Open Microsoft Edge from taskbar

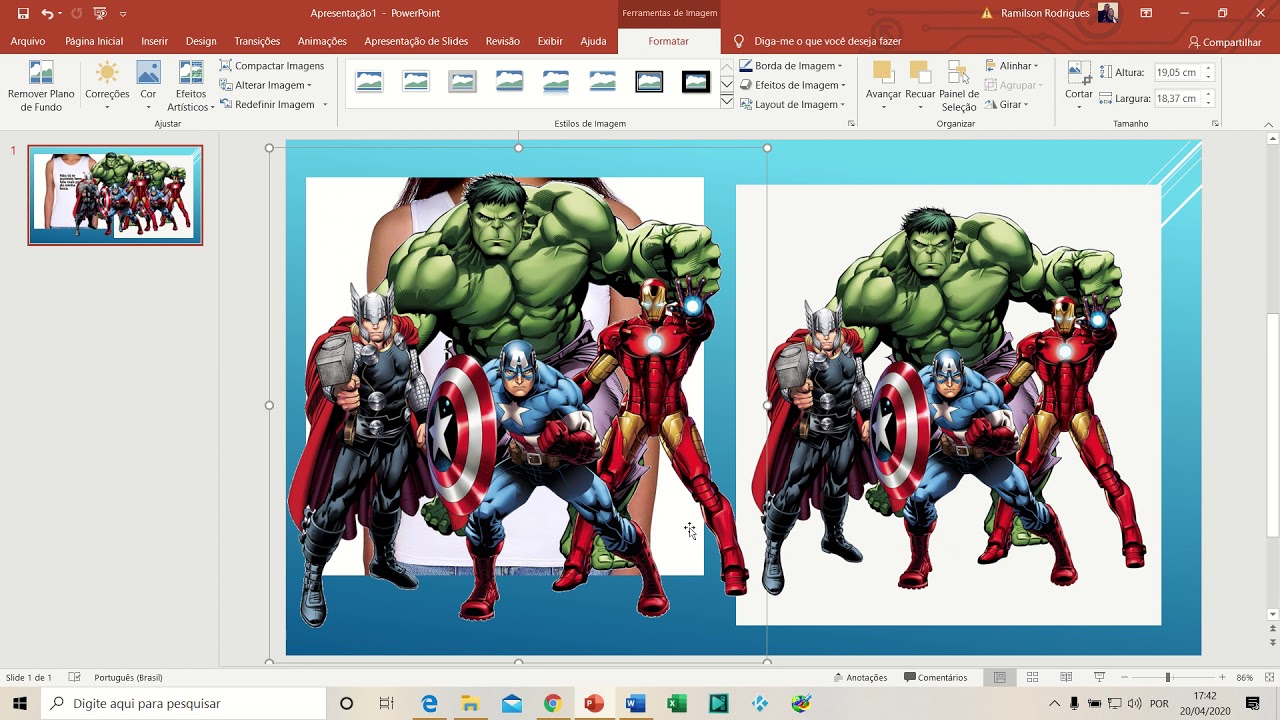[x=429, y=703]
